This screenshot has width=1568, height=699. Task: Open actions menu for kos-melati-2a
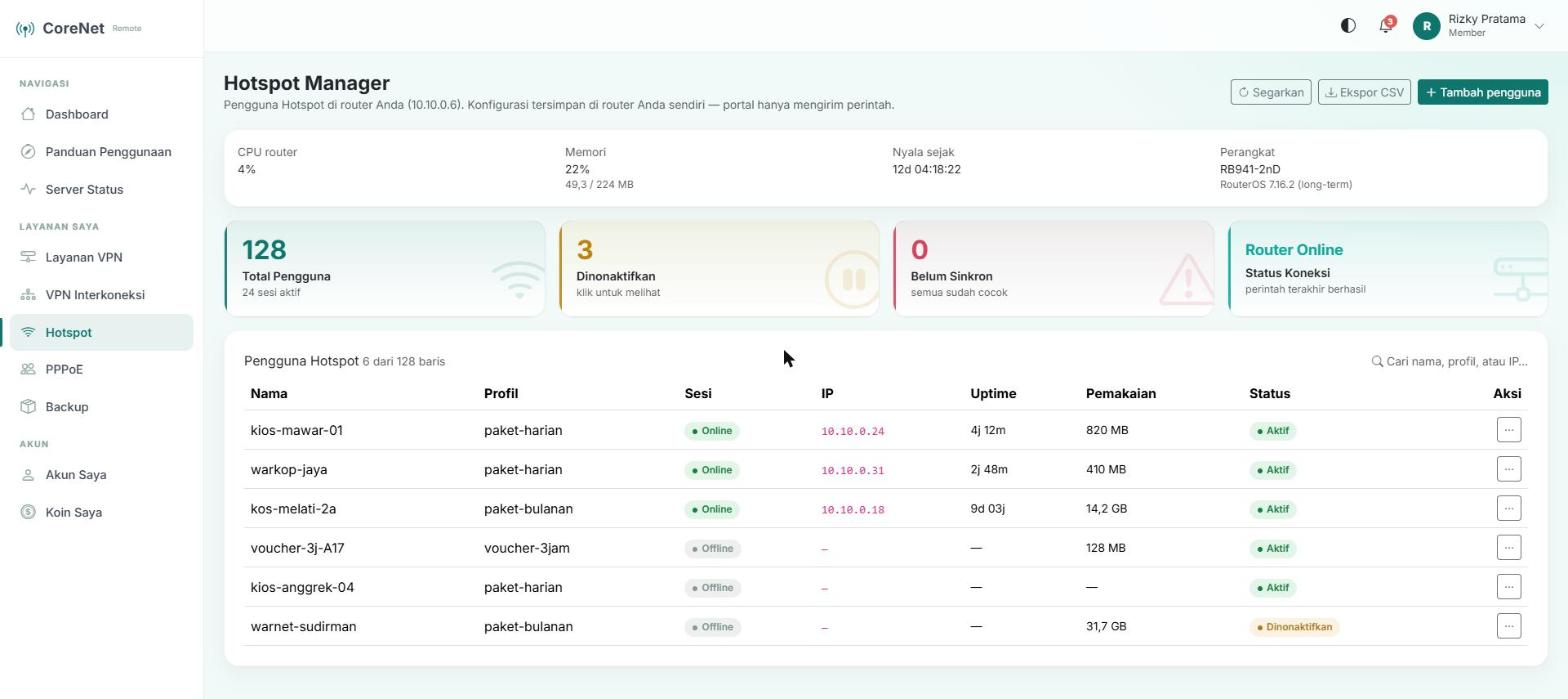[1508, 508]
